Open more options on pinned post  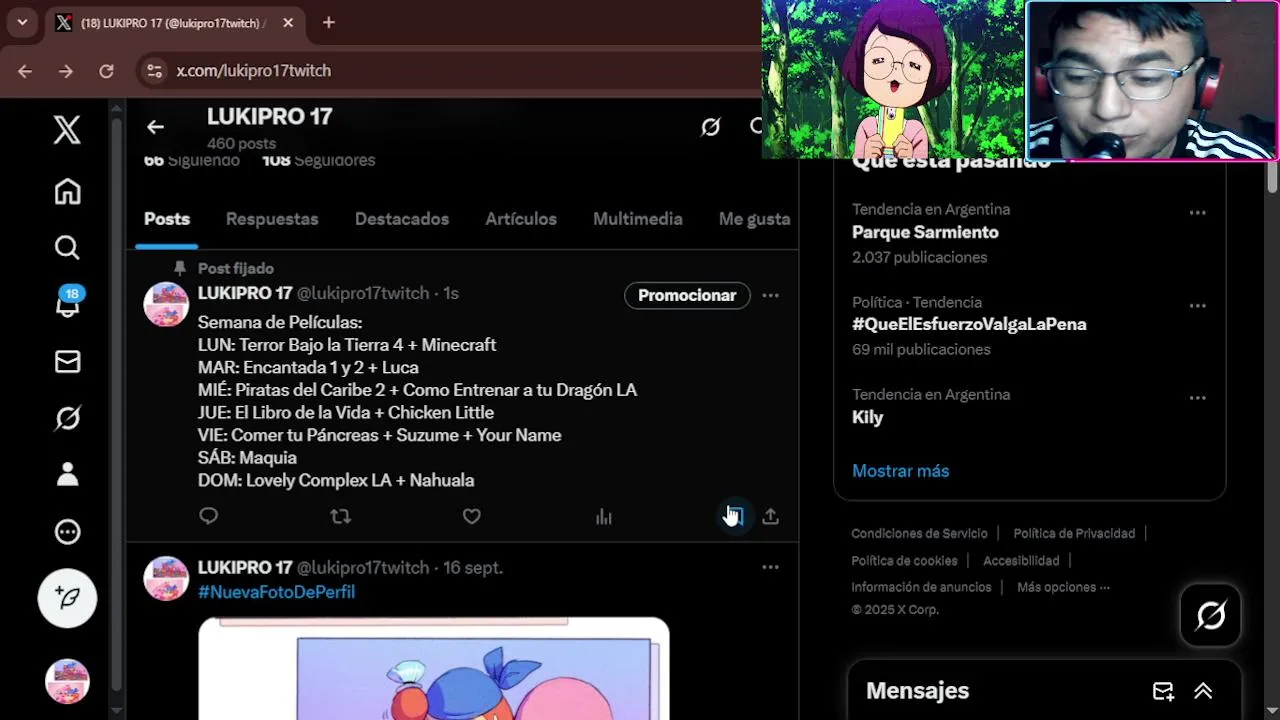coord(770,295)
